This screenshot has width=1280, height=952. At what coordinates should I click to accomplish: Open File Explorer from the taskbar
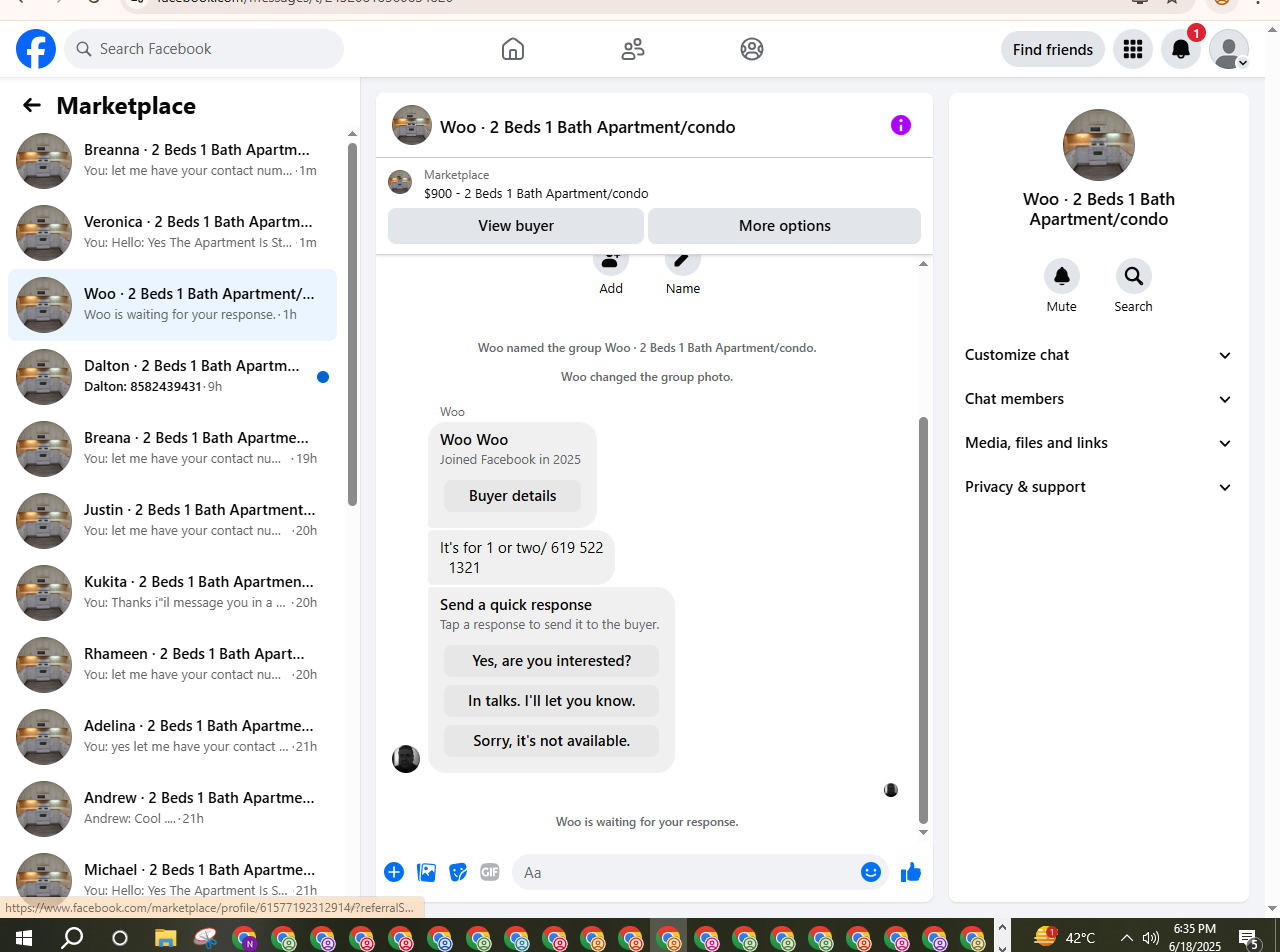tap(165, 938)
